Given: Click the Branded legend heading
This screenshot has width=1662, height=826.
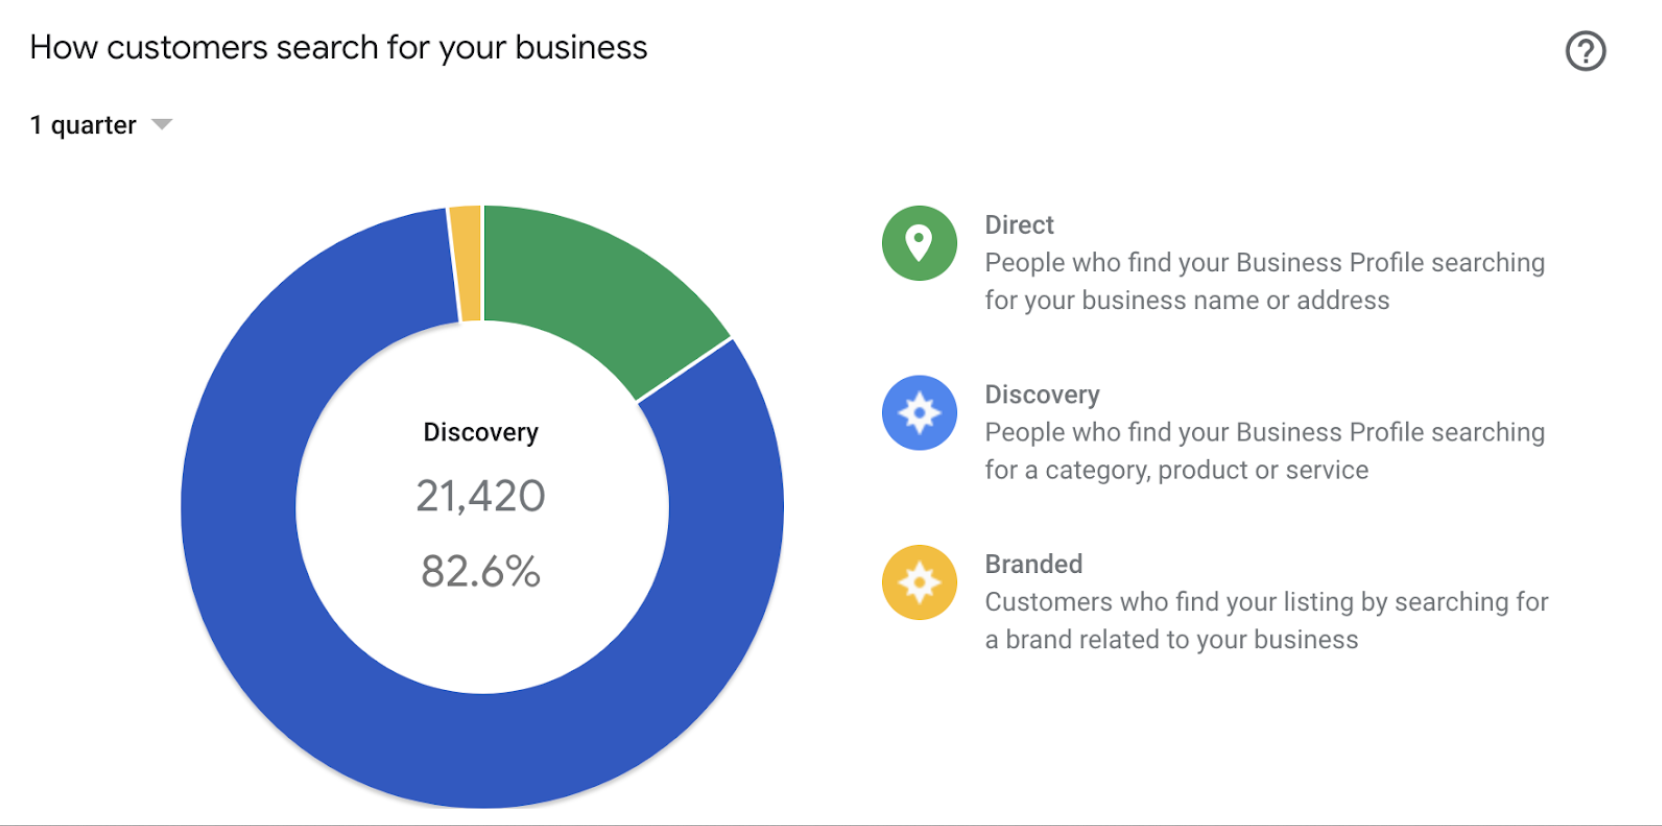Looking at the screenshot, I should click(1033, 564).
